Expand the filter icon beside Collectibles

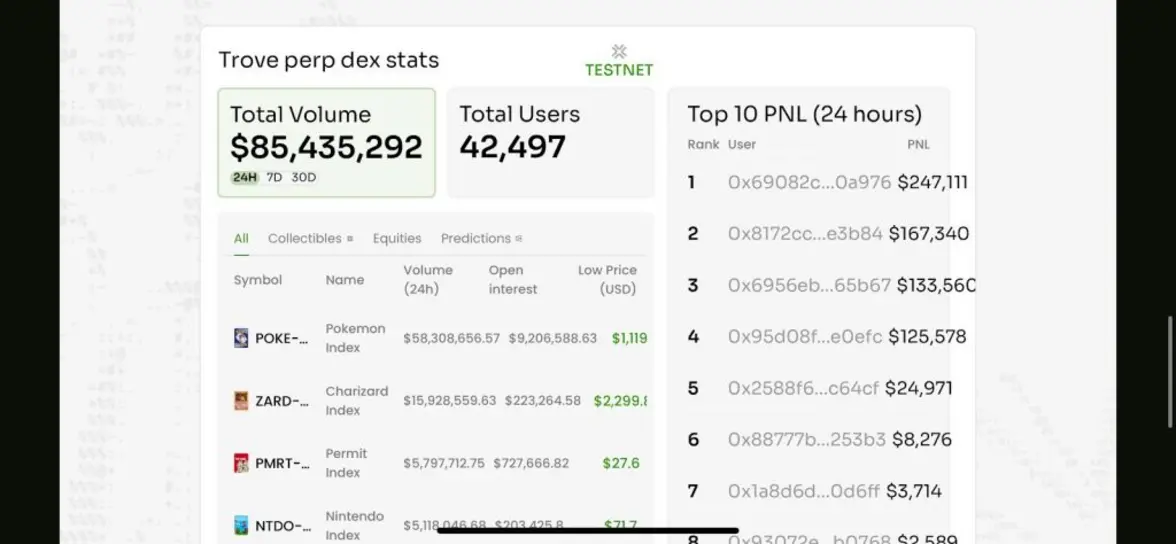pyautogui.click(x=350, y=239)
